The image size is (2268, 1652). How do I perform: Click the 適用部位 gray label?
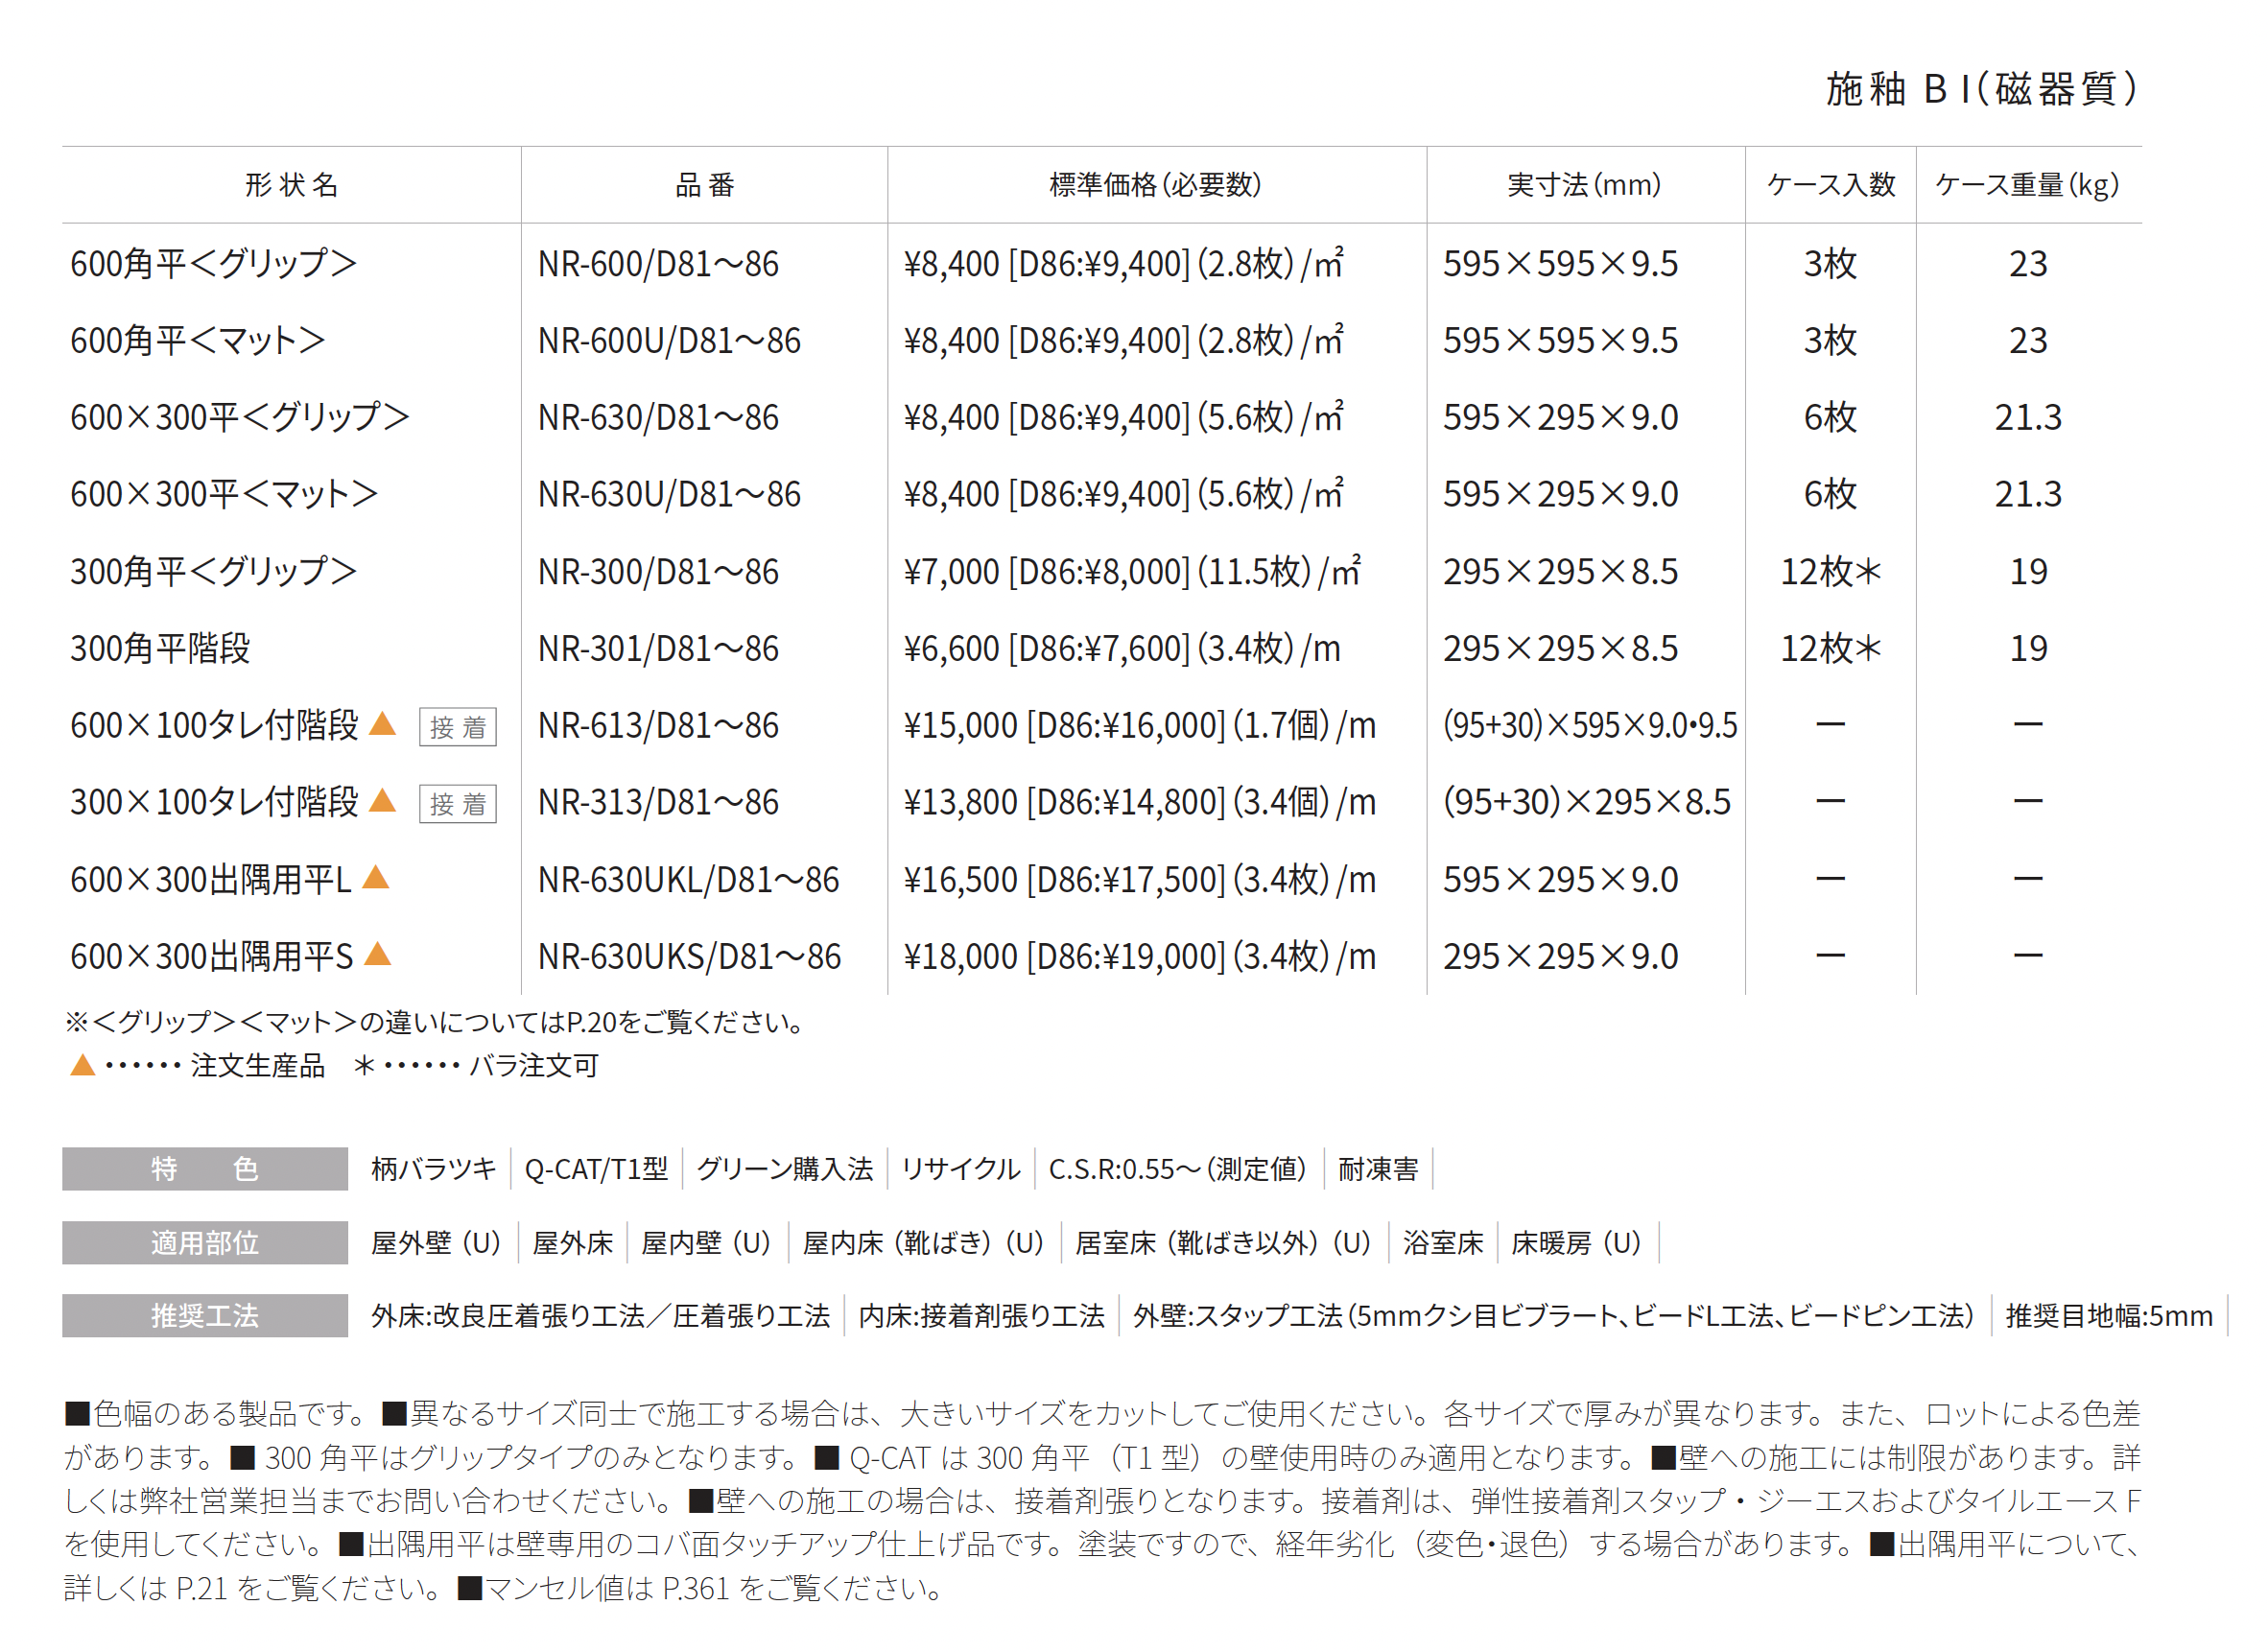point(205,1243)
